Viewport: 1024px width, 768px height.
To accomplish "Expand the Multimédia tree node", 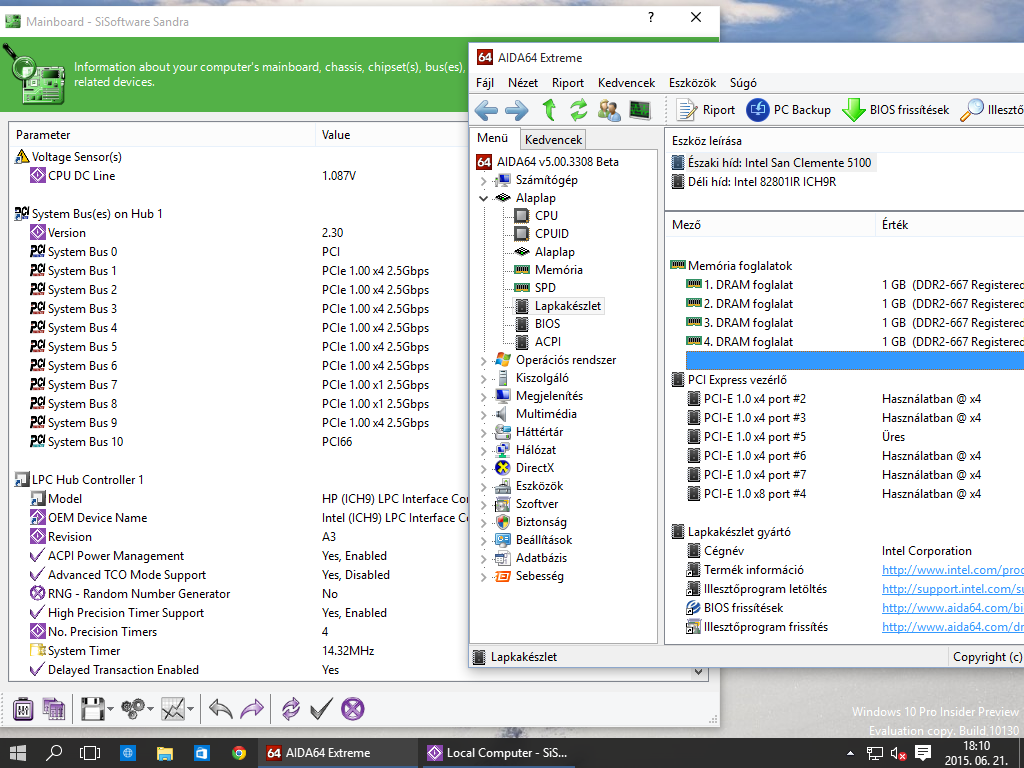I will pos(484,415).
